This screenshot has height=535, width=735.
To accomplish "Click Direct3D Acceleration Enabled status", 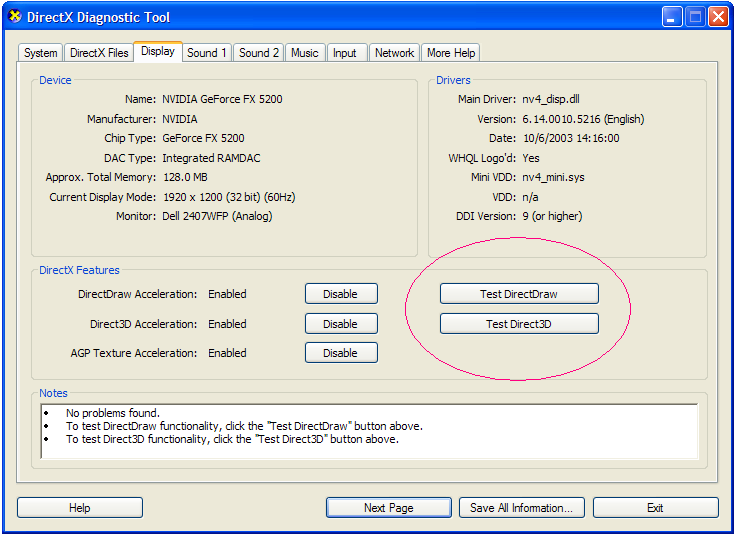I will point(227,324).
